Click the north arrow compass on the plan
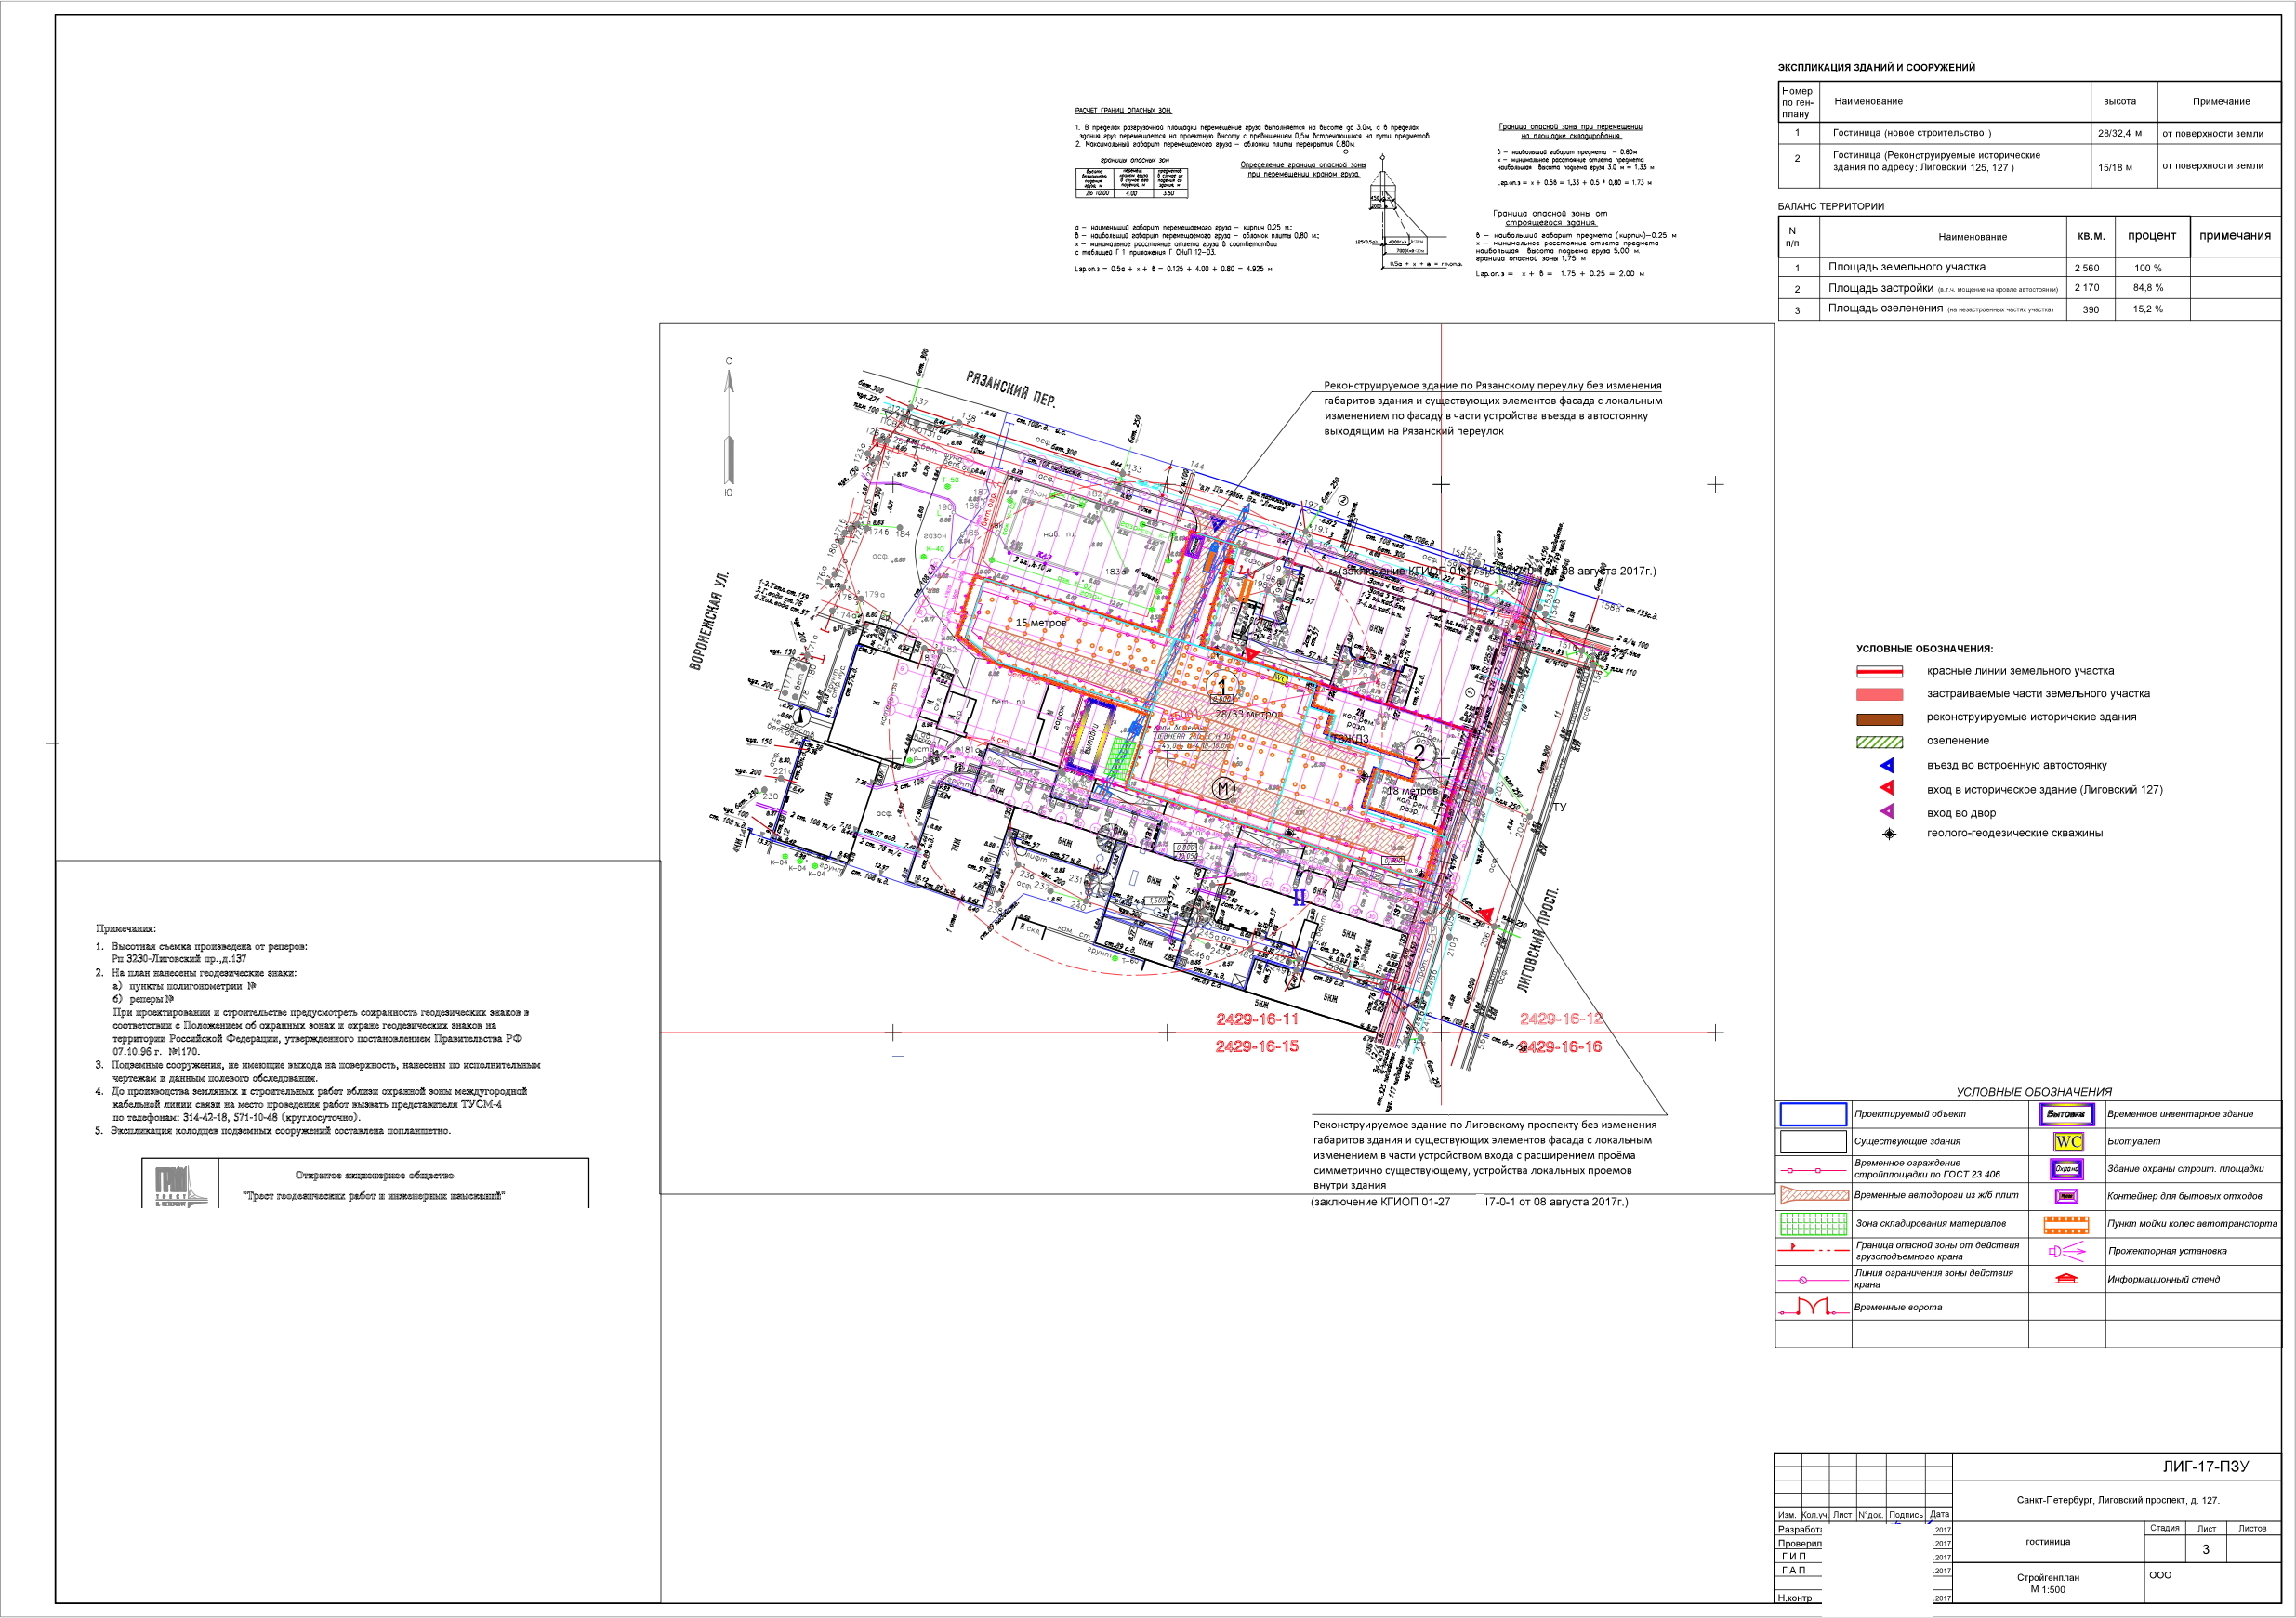2296x1618 pixels. 729,425
